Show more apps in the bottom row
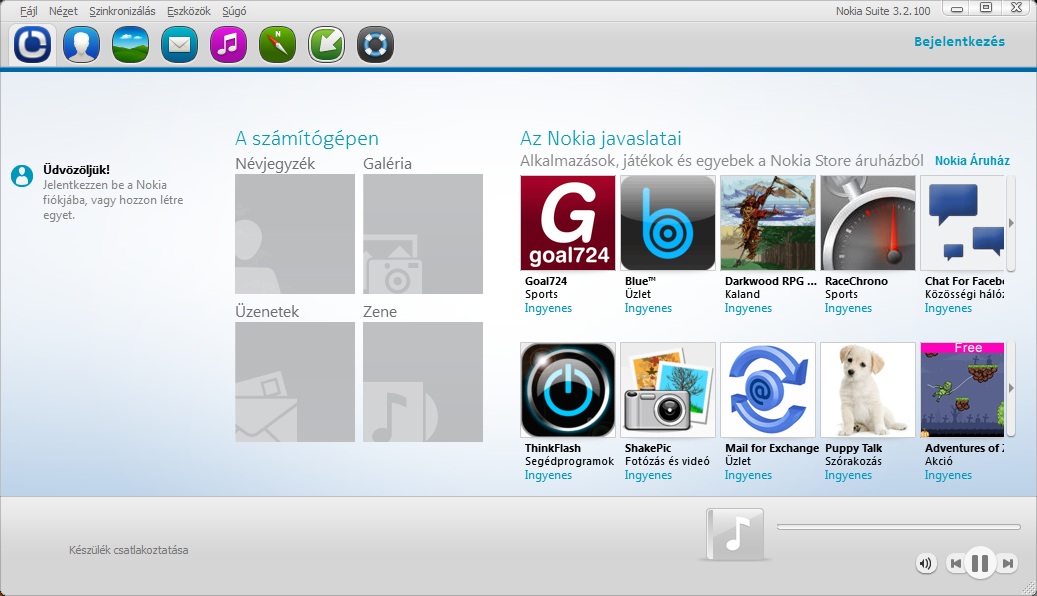Image resolution: width=1037 pixels, height=596 pixels. tap(1011, 388)
